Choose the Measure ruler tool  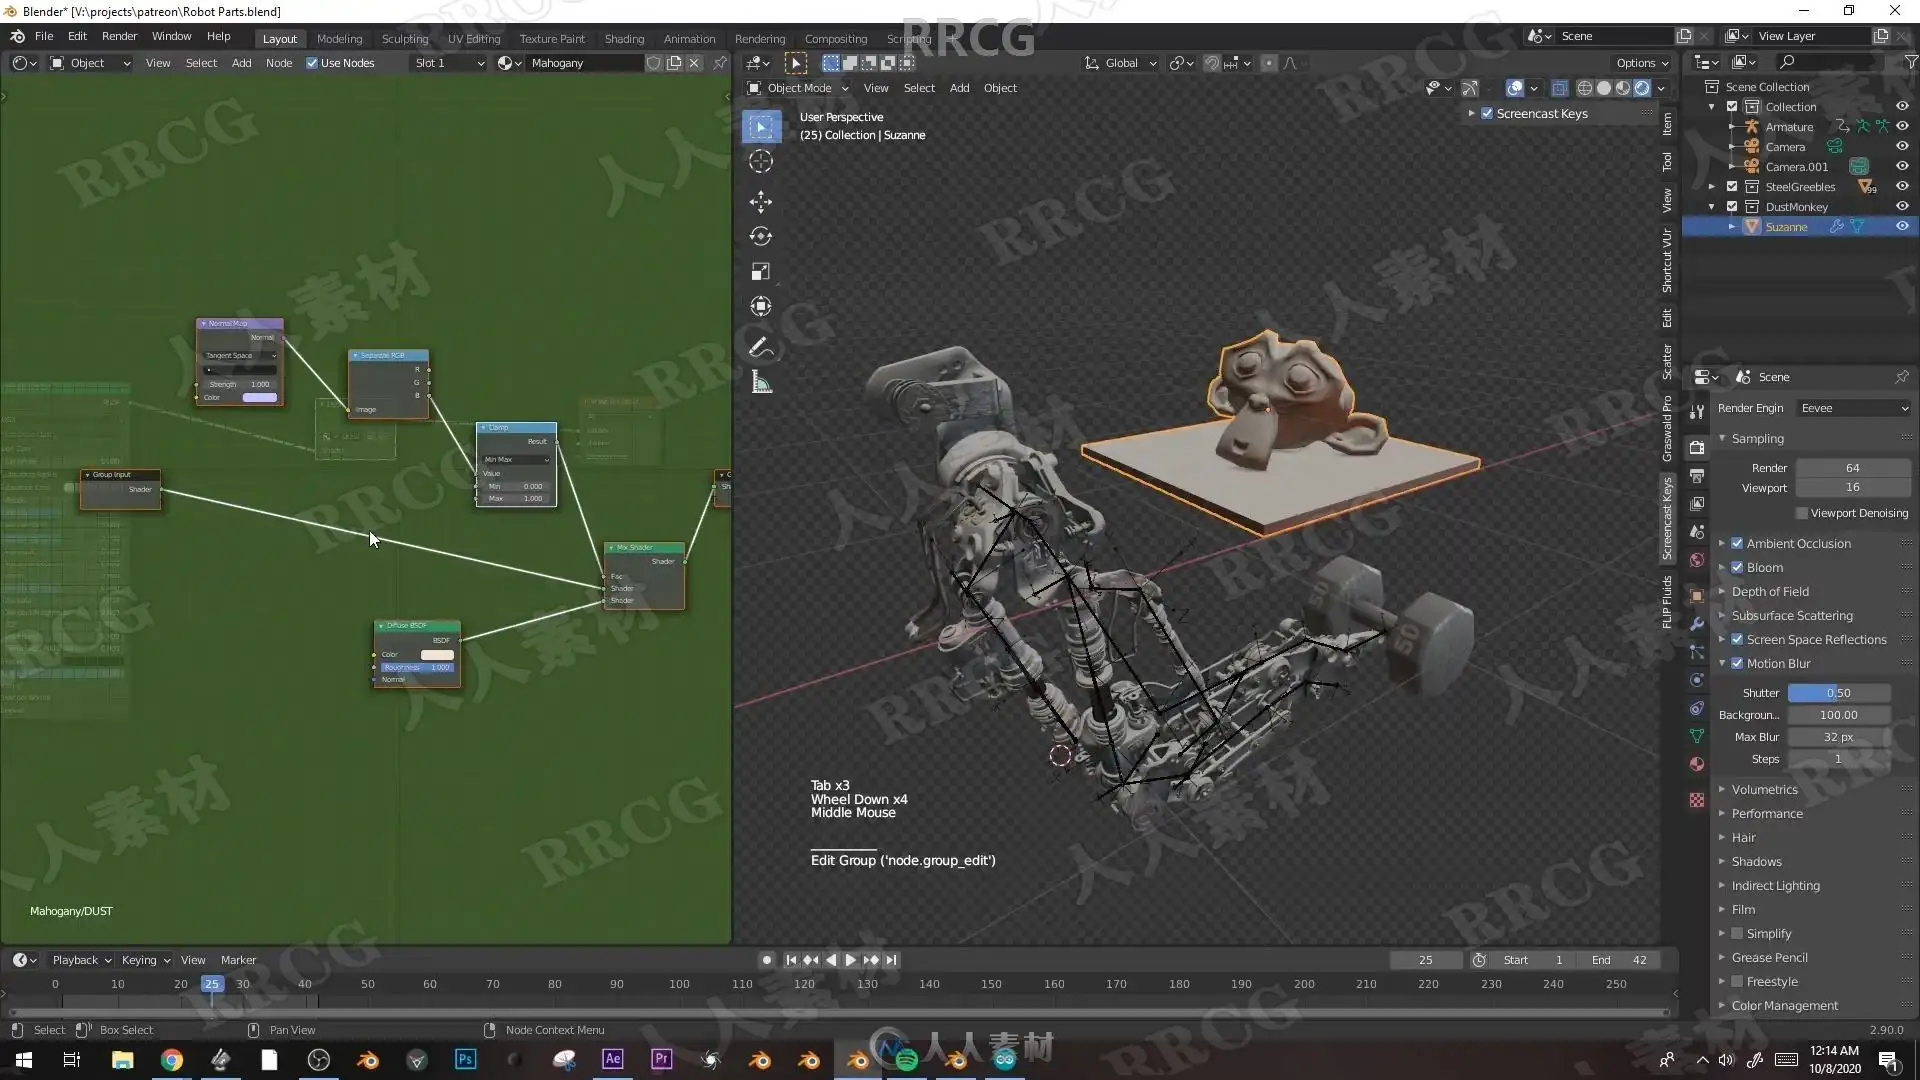pyautogui.click(x=761, y=382)
